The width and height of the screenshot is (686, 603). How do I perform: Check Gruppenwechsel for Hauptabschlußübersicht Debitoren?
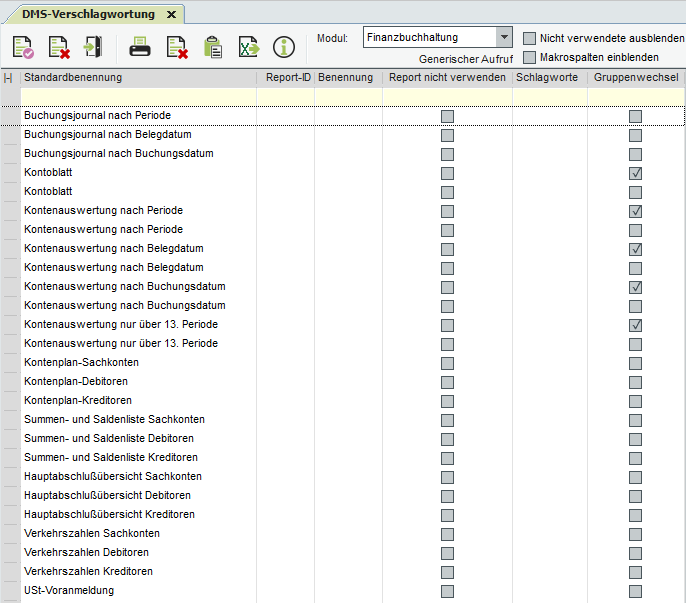tap(635, 496)
